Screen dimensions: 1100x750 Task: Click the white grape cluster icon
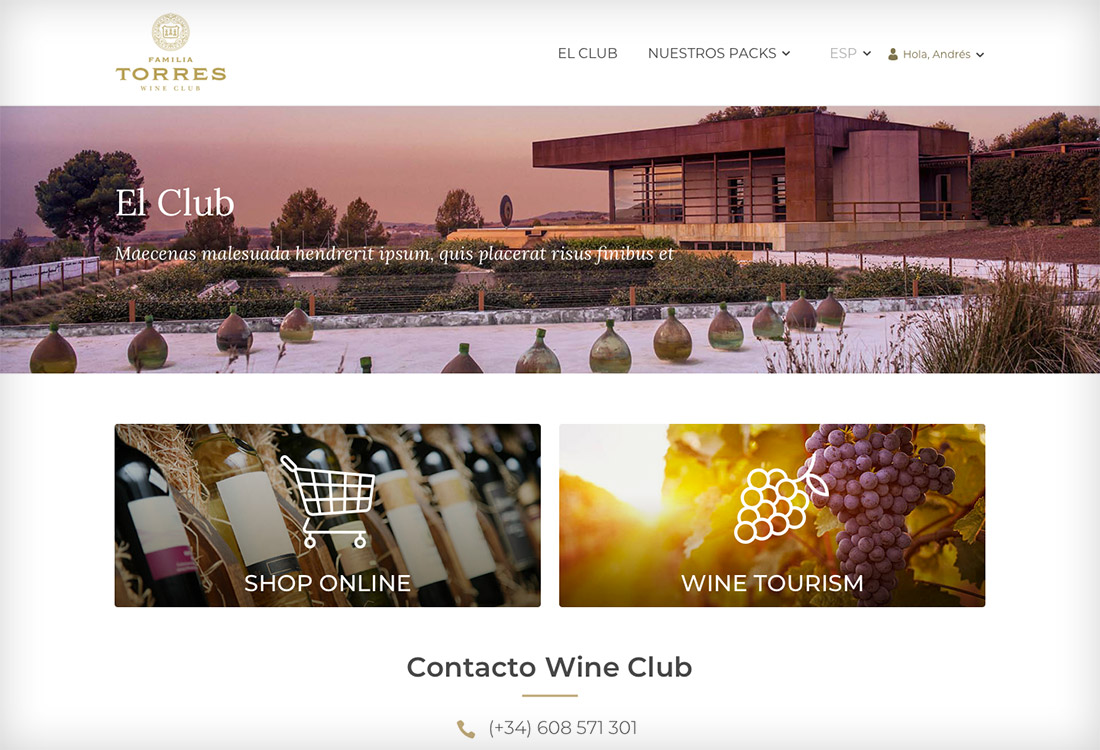tap(779, 502)
